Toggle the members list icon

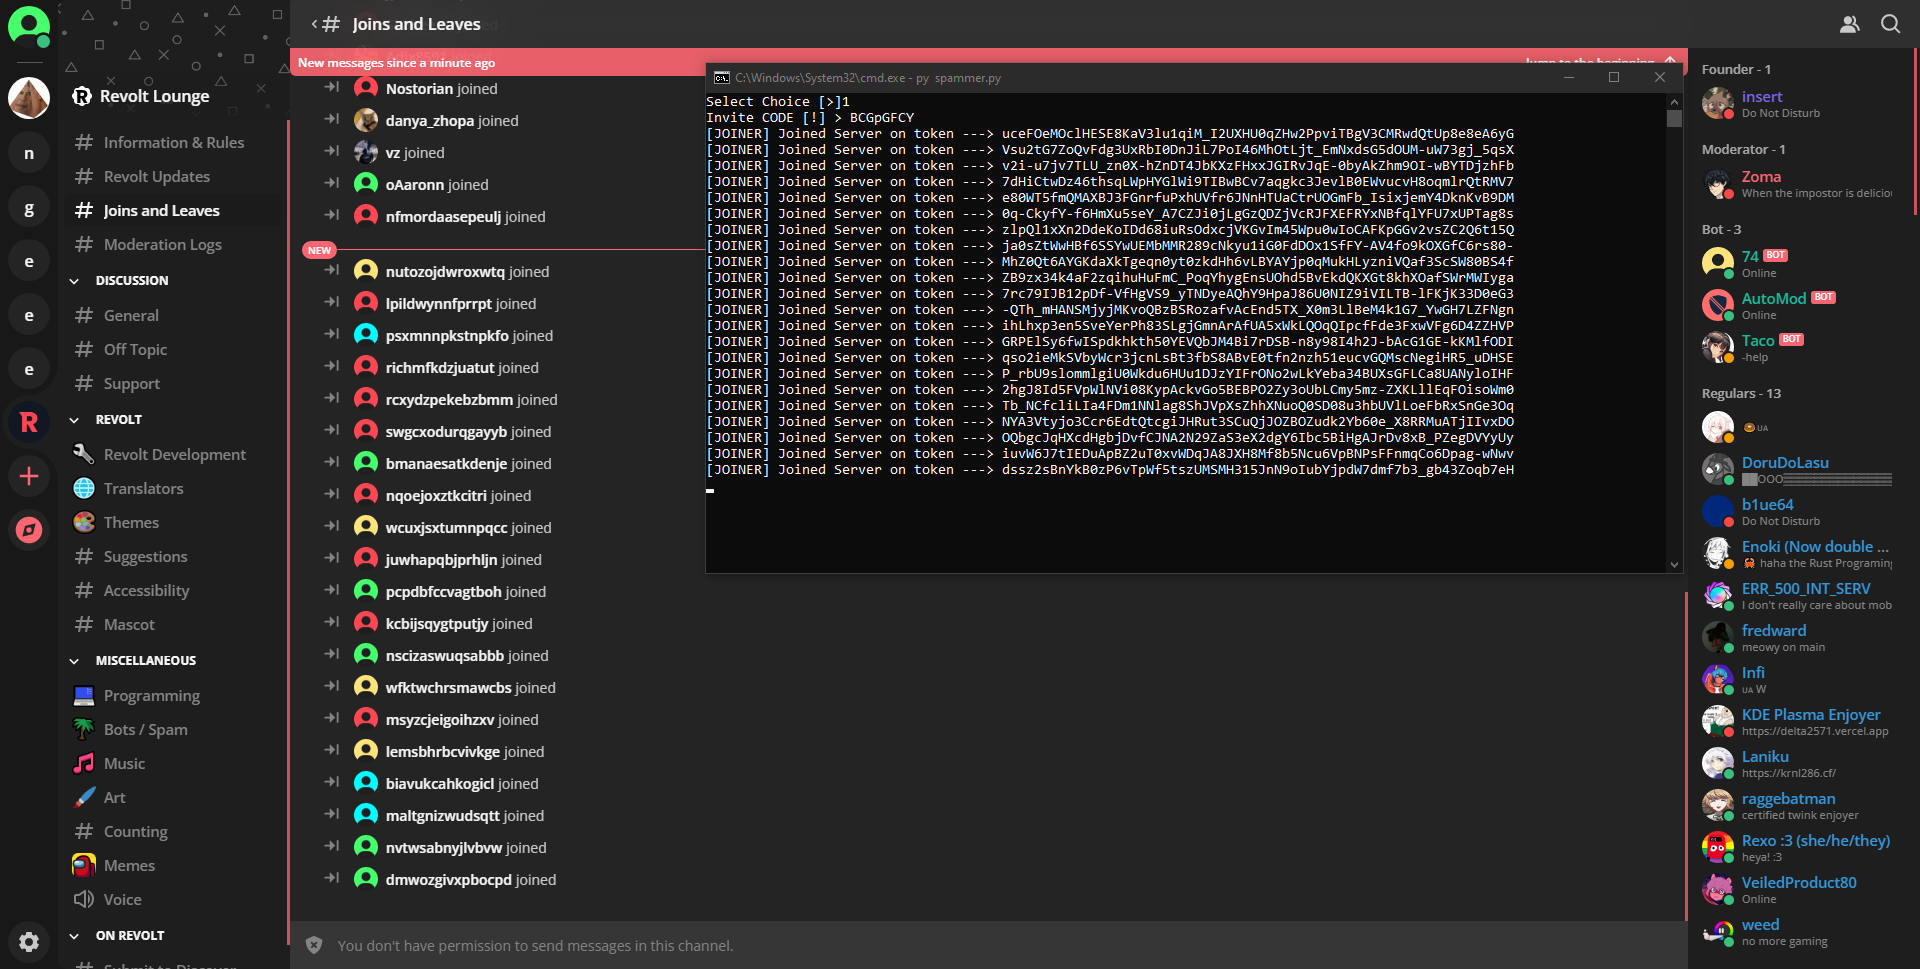[x=1850, y=24]
